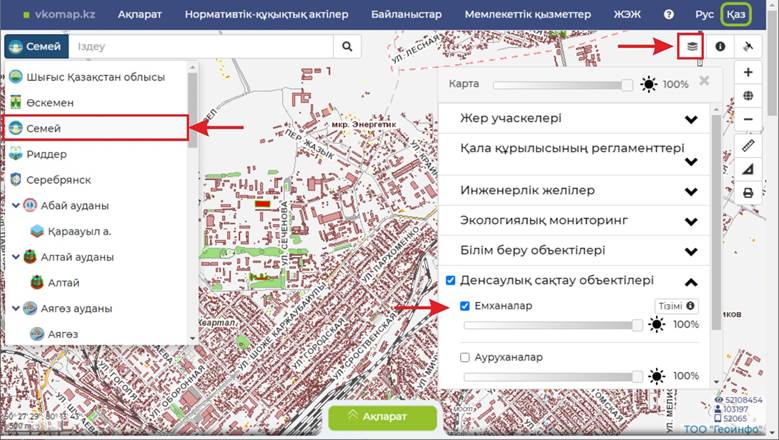Click the information icon in map toolbar
The width and height of the screenshot is (779, 440).
click(720, 47)
